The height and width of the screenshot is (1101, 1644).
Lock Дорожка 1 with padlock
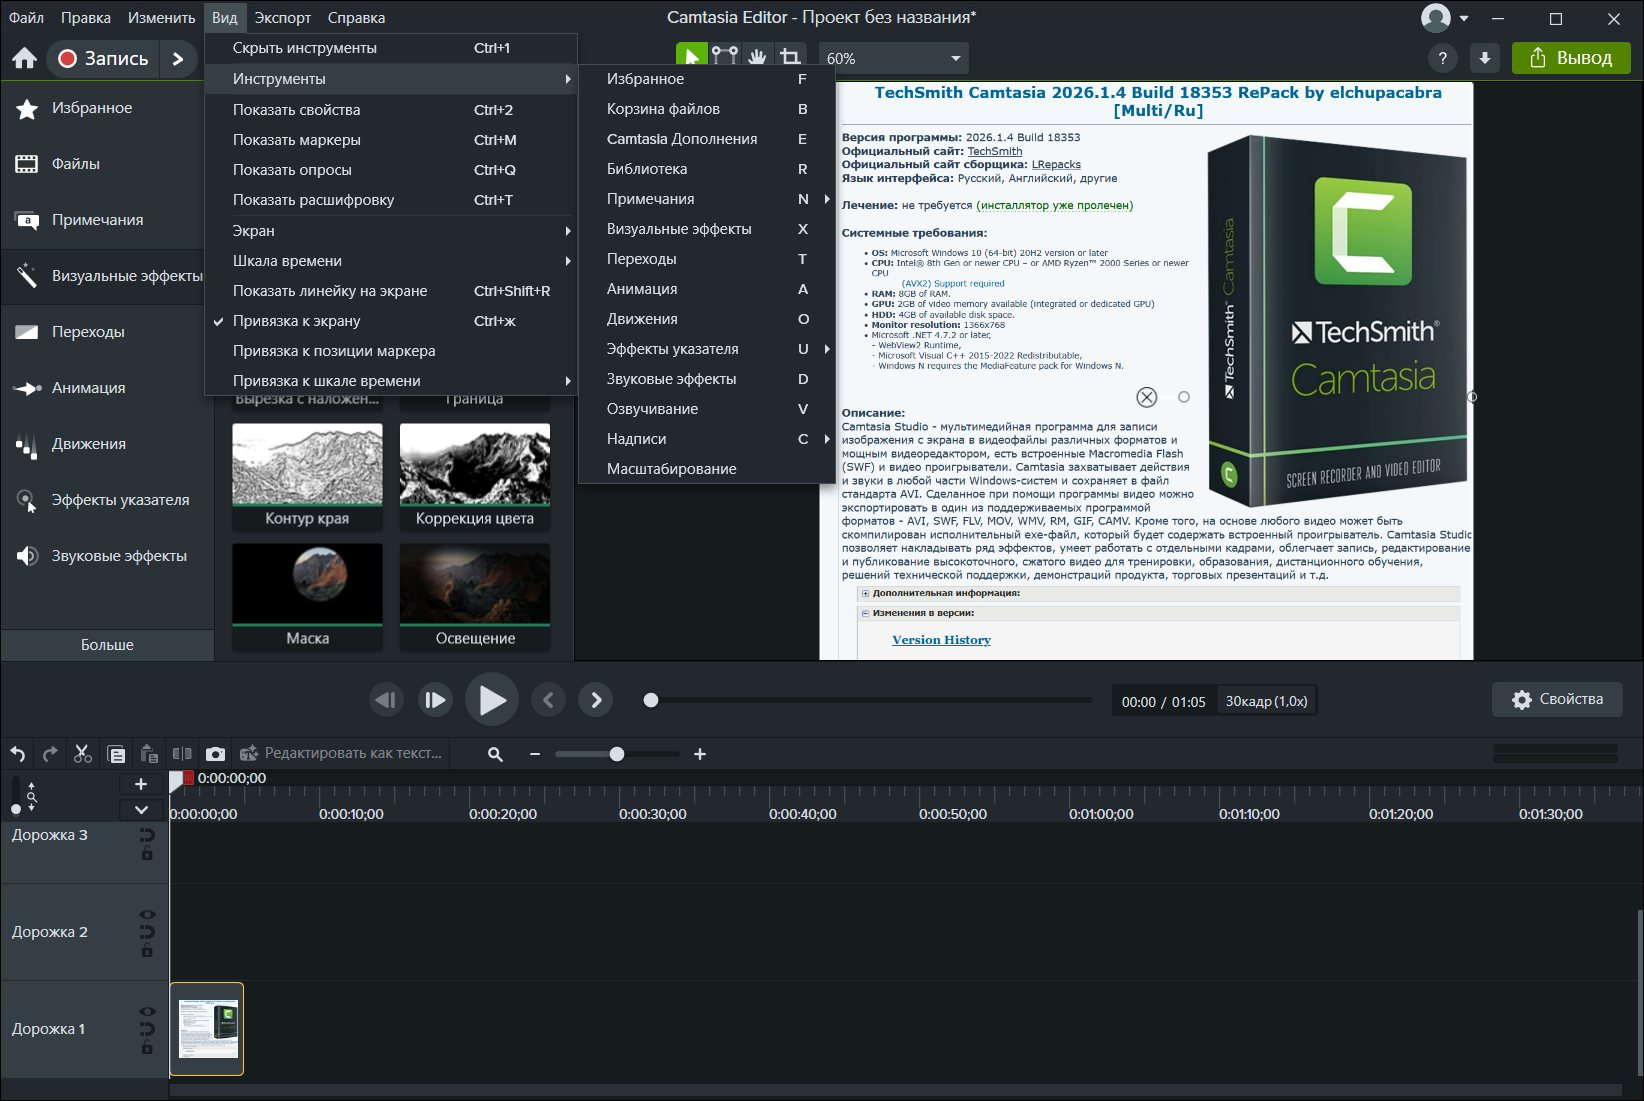tap(147, 1047)
